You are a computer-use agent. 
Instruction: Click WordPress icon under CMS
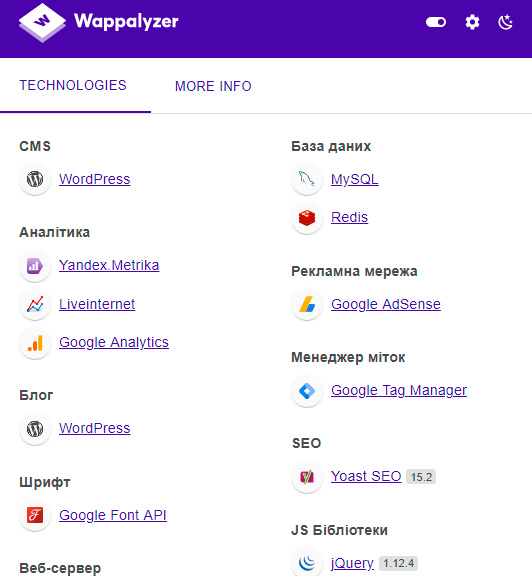(x=35, y=179)
